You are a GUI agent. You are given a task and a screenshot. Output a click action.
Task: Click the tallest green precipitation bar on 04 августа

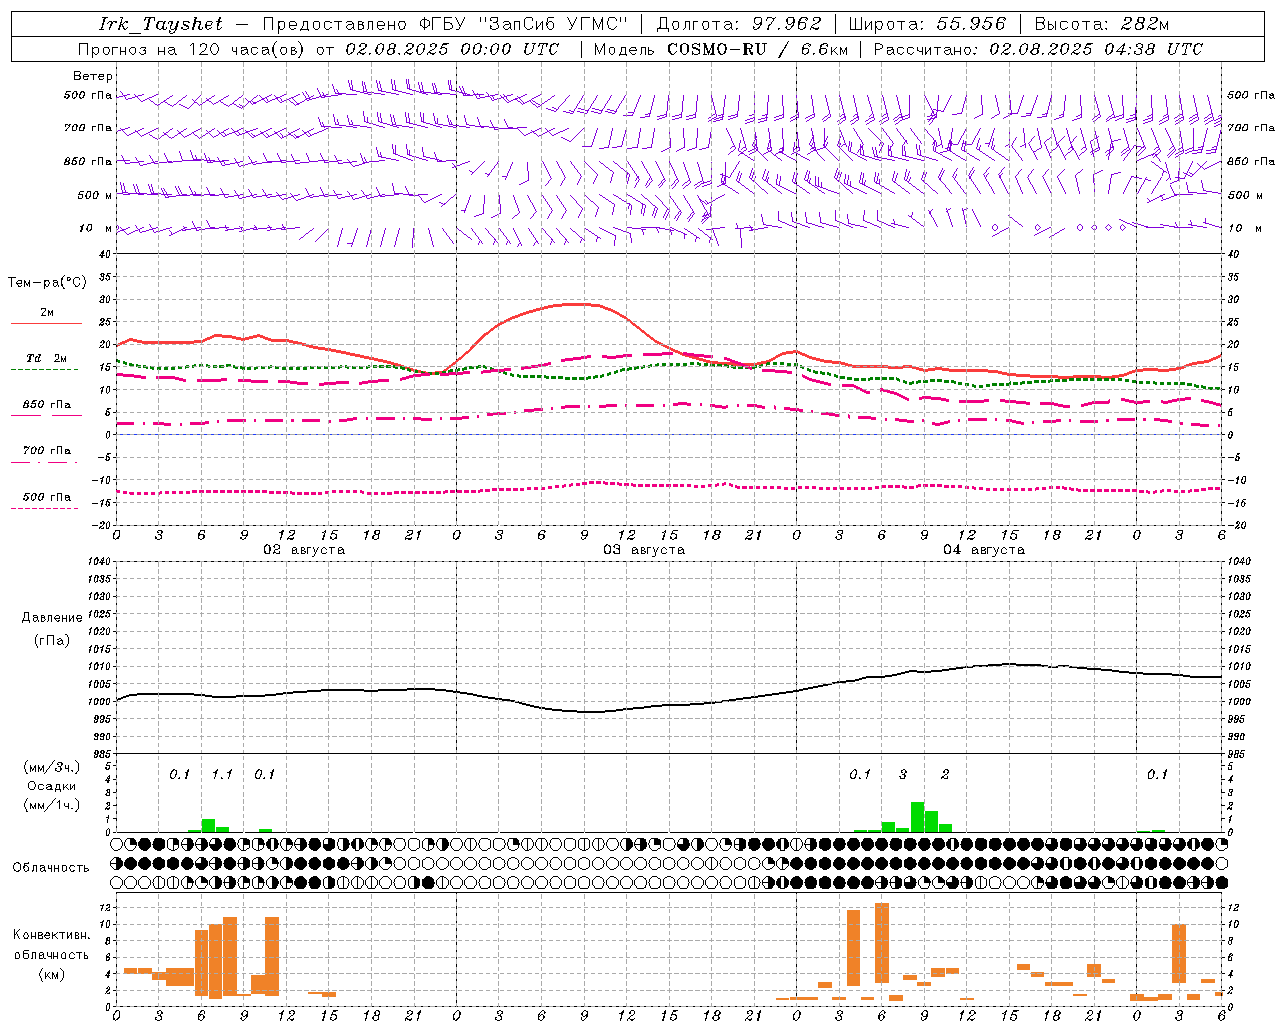pyautogui.click(x=917, y=817)
